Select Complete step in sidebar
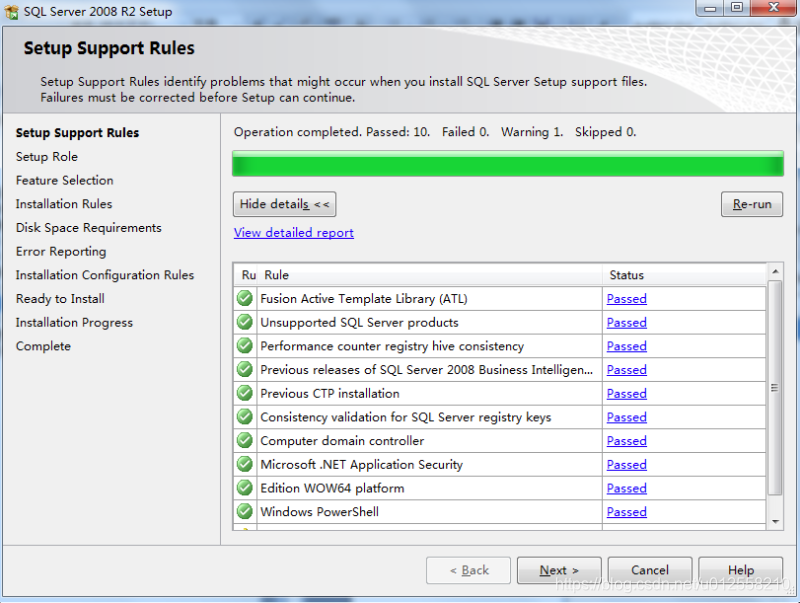This screenshot has width=800, height=603. (x=43, y=346)
